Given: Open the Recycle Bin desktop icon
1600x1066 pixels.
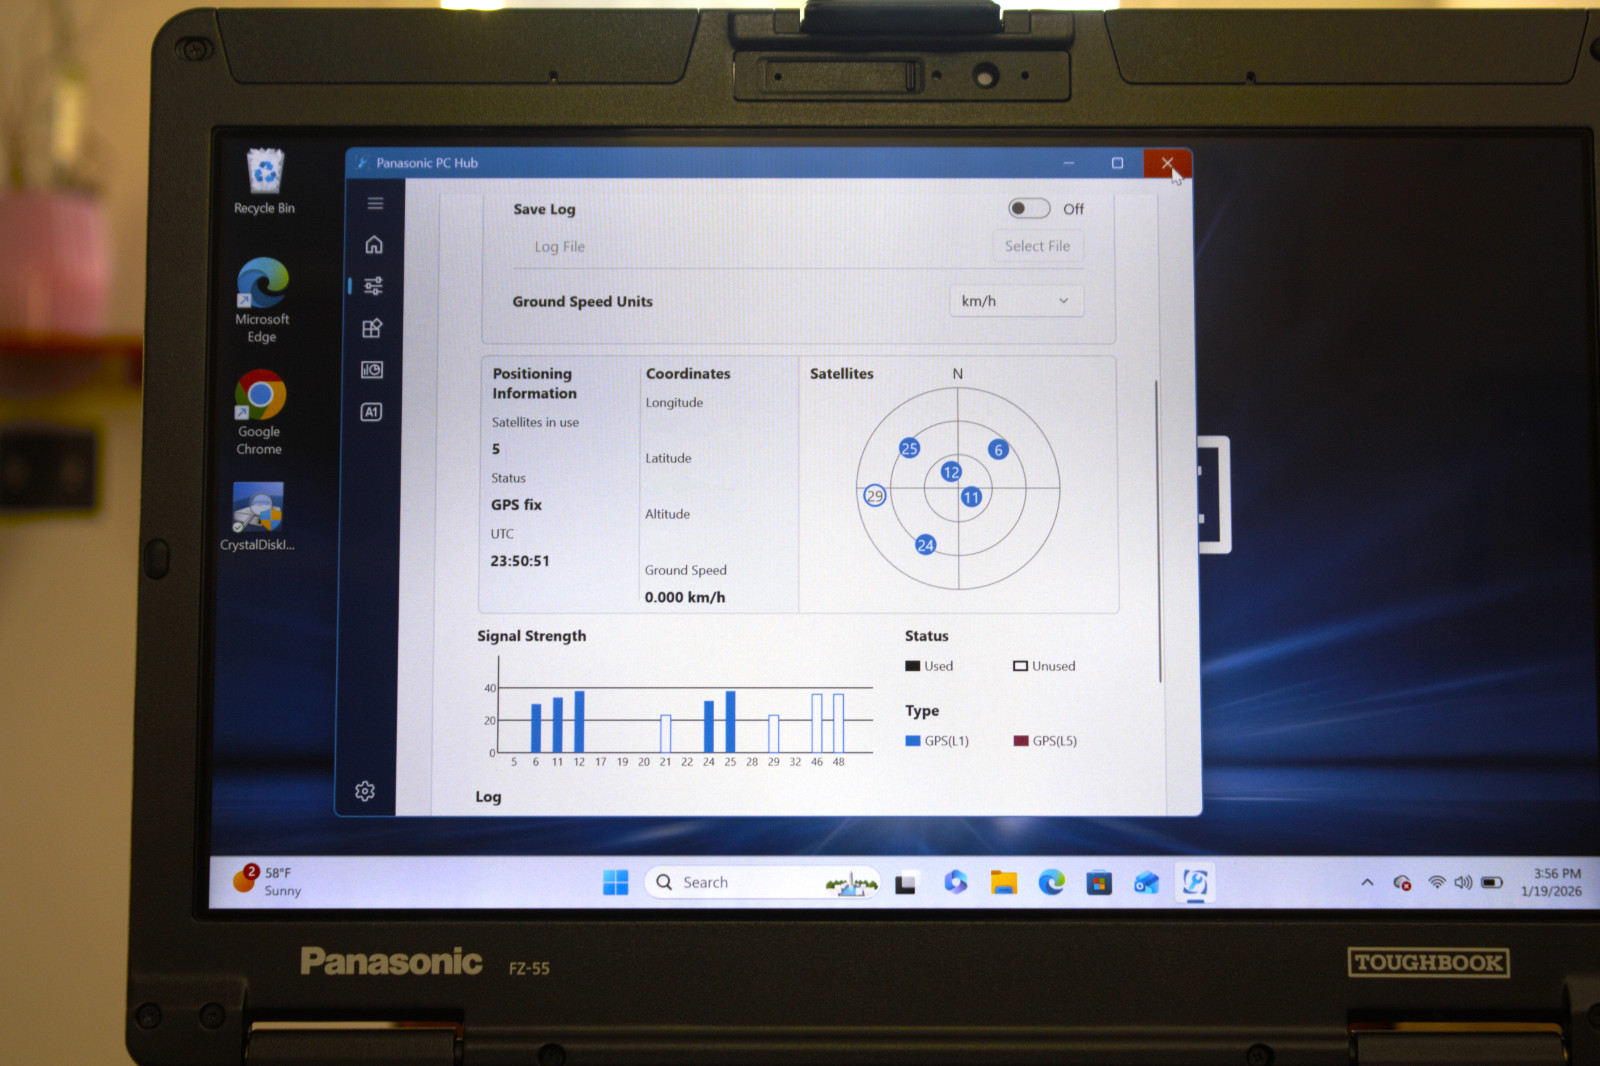Looking at the screenshot, I should coord(265,181).
